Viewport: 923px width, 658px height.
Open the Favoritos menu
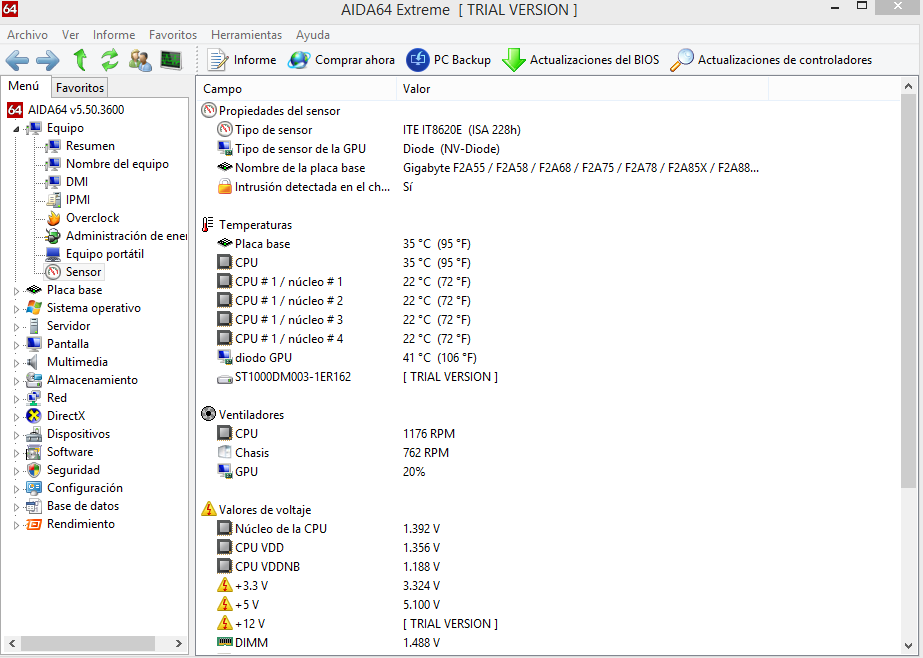(173, 35)
